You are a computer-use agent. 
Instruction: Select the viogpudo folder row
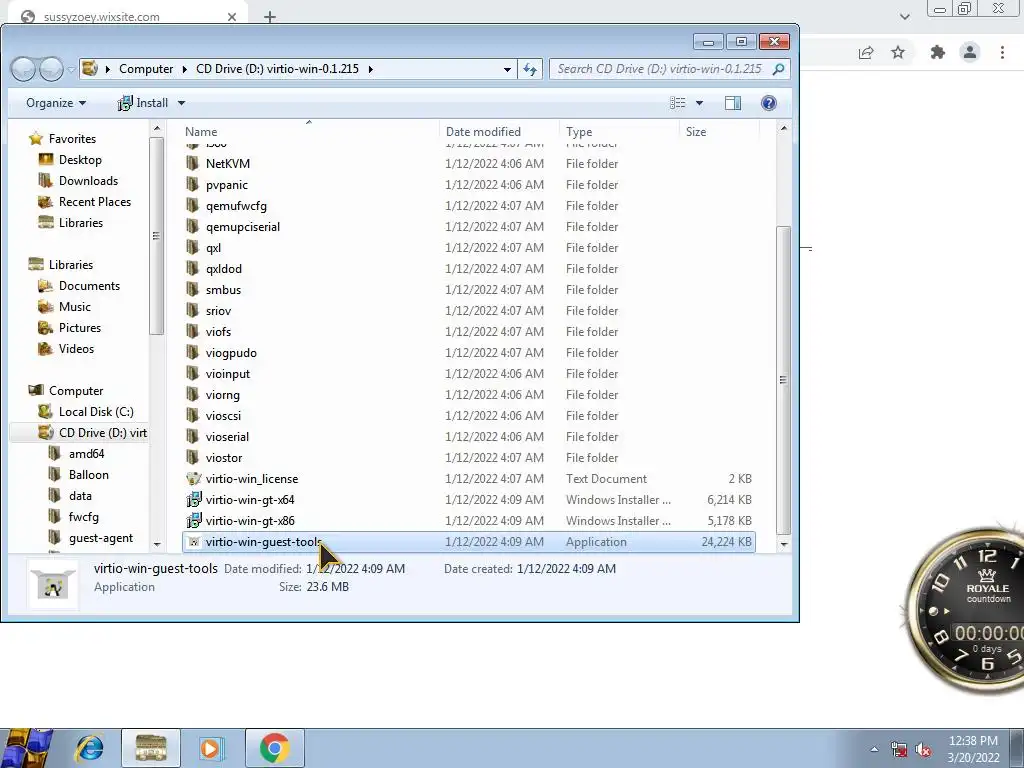(469, 353)
